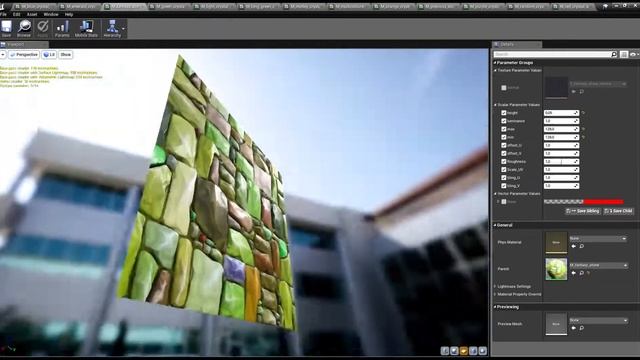Uncheck the Scale_UV parameter checkbox
The width and height of the screenshot is (640, 360).
[504, 169]
